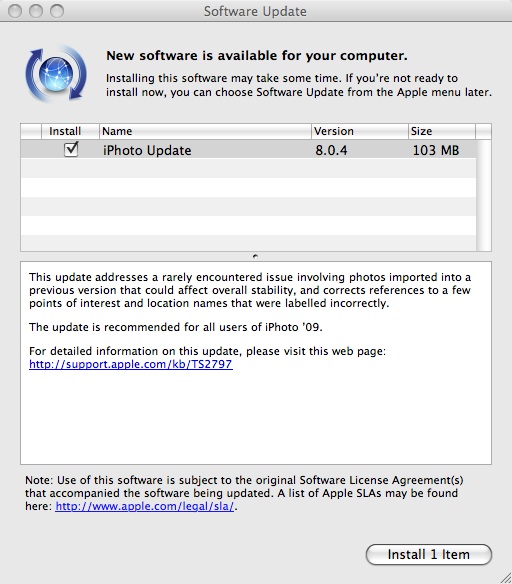Click the split-pane divider handle dot

[255, 256]
